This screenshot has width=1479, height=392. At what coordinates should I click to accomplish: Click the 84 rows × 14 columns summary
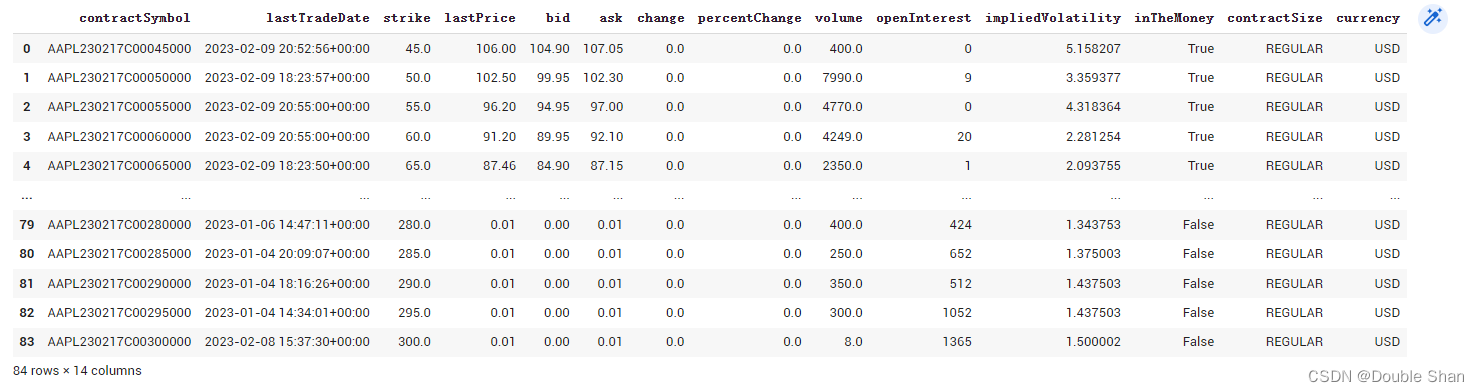click(77, 371)
